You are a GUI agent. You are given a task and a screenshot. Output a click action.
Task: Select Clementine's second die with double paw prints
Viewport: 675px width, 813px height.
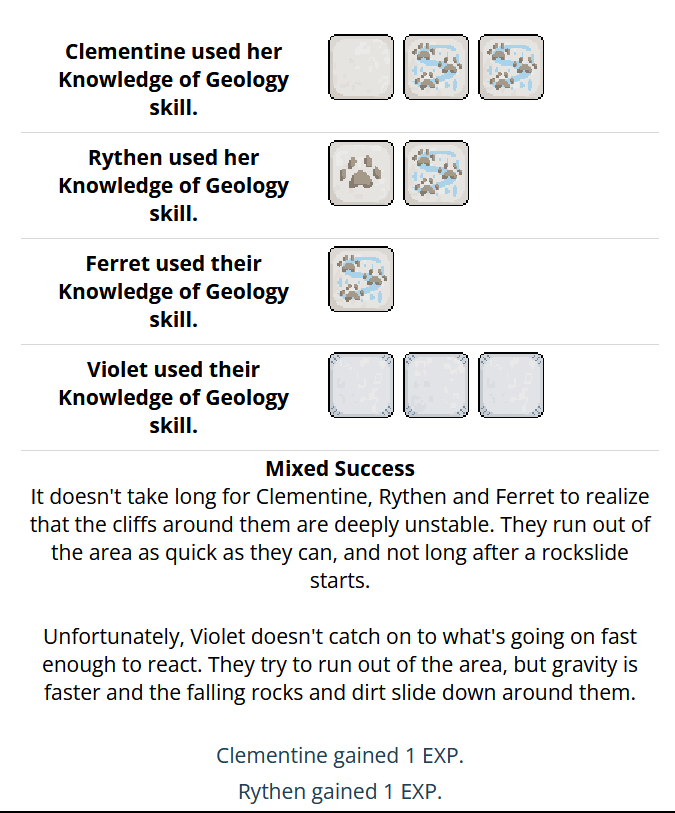436,67
